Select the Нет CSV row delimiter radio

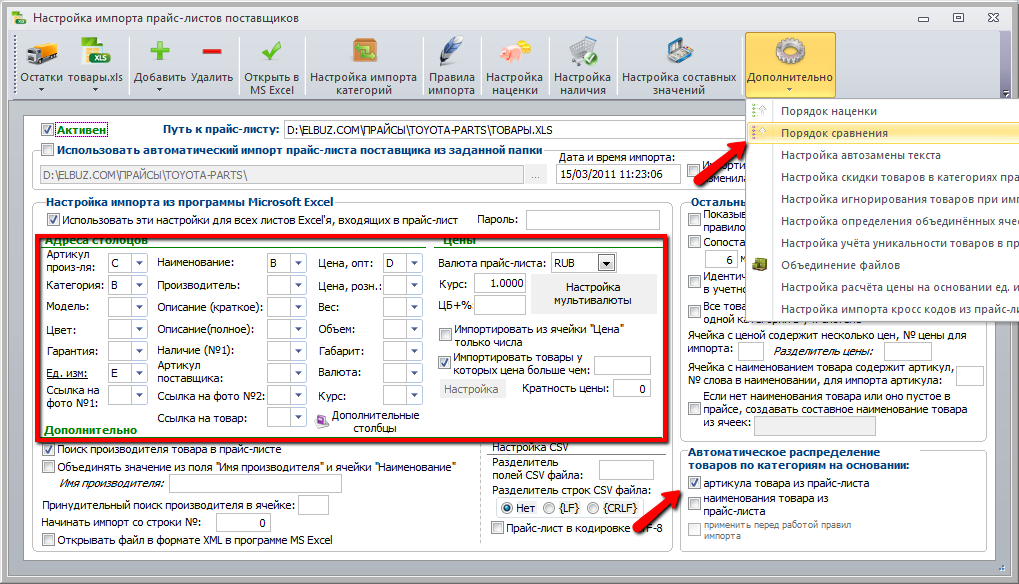pos(507,507)
